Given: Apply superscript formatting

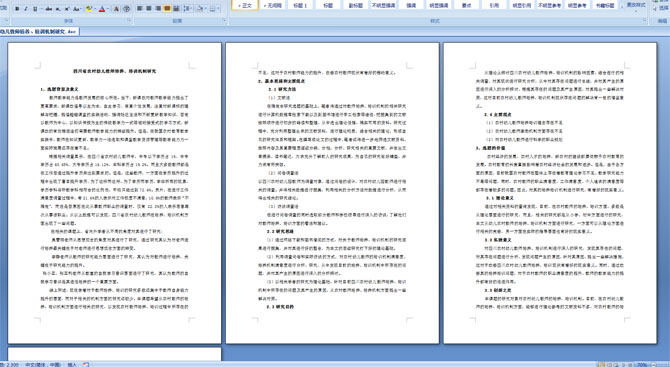Looking at the screenshot, I should (x=67, y=9).
